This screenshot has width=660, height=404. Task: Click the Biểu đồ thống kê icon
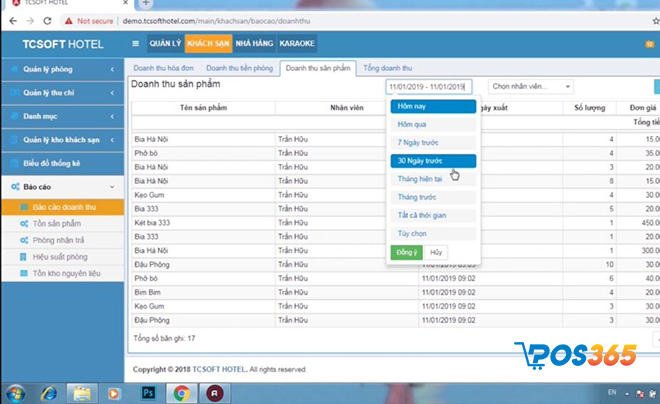coord(15,163)
